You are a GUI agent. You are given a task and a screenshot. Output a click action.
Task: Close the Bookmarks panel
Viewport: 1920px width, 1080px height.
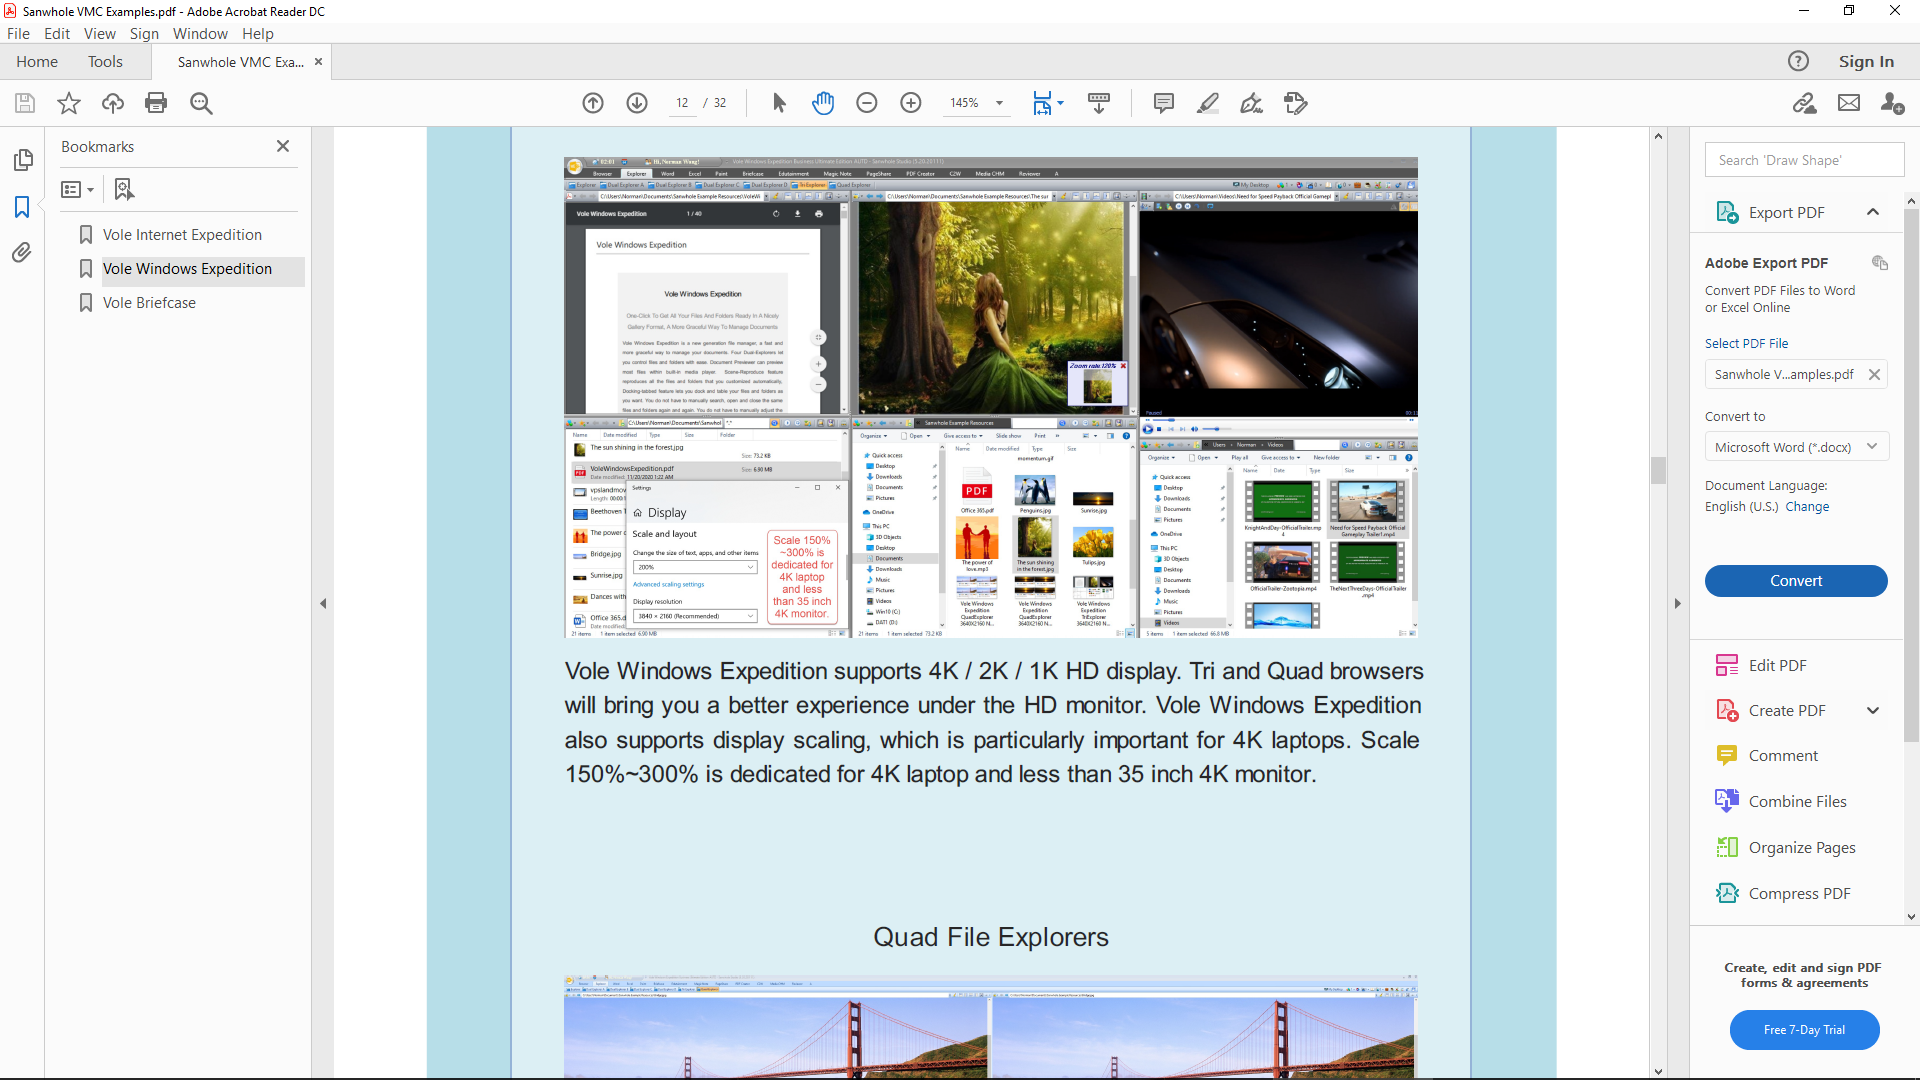(283, 146)
